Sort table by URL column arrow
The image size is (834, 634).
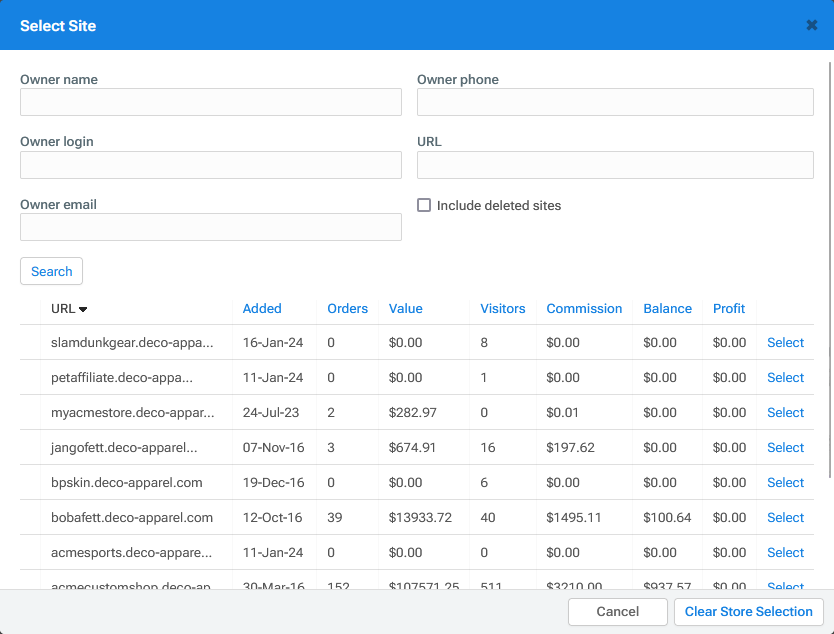[x=83, y=309]
